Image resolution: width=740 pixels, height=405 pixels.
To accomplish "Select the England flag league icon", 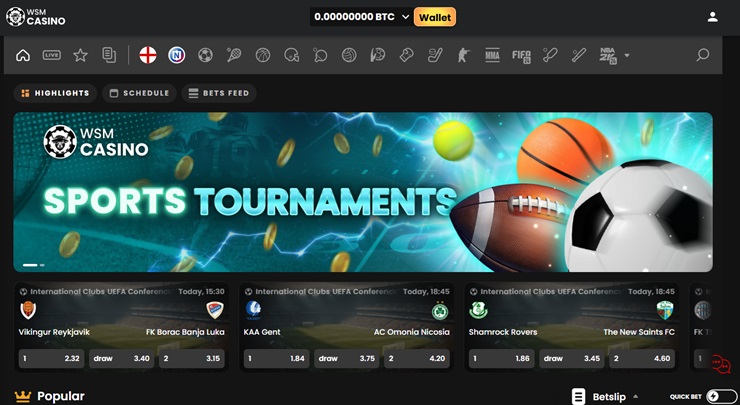I will (148, 55).
